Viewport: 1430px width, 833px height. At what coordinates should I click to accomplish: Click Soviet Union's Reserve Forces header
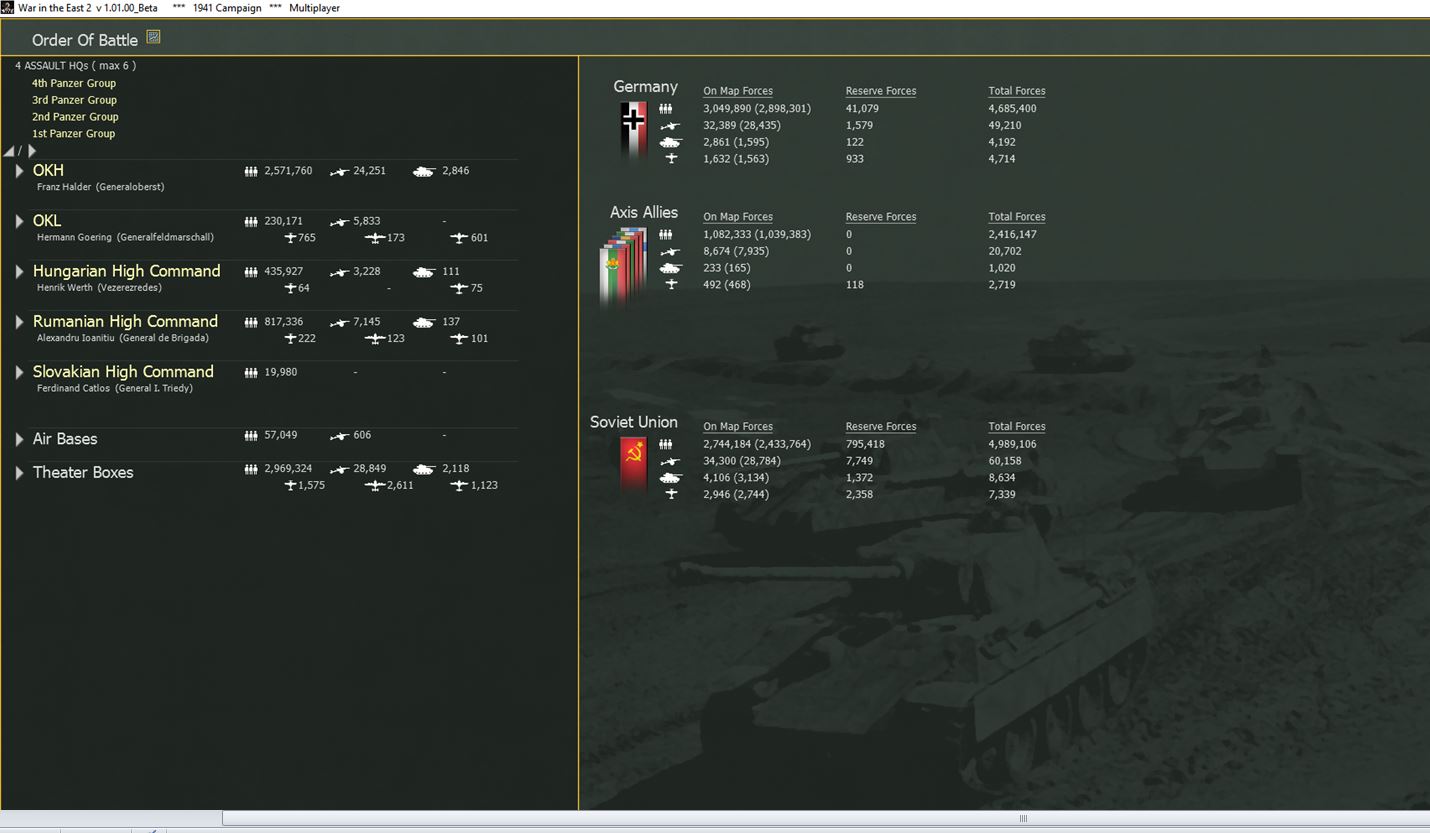881,427
